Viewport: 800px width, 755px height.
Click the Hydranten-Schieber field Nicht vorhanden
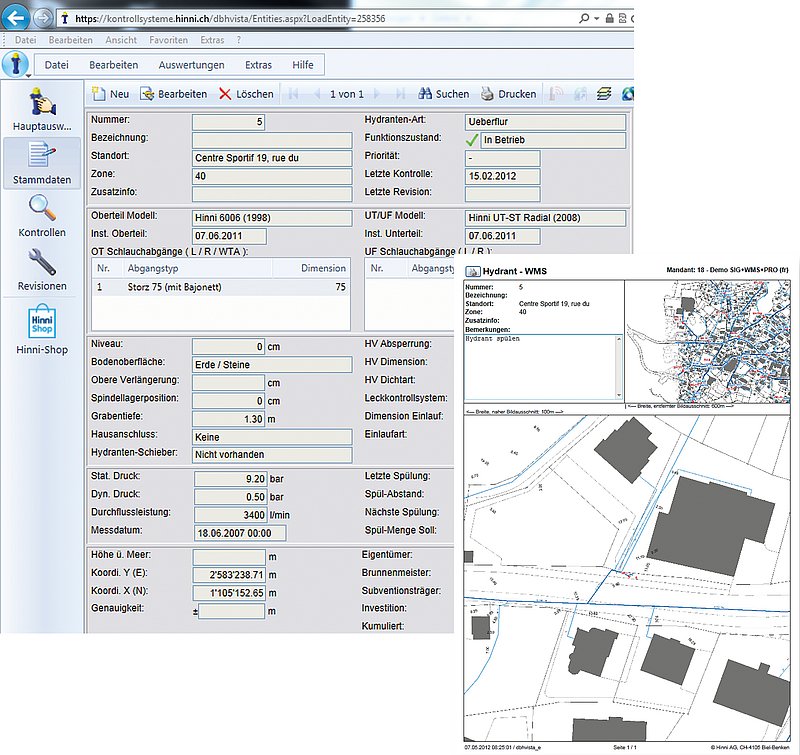272,455
